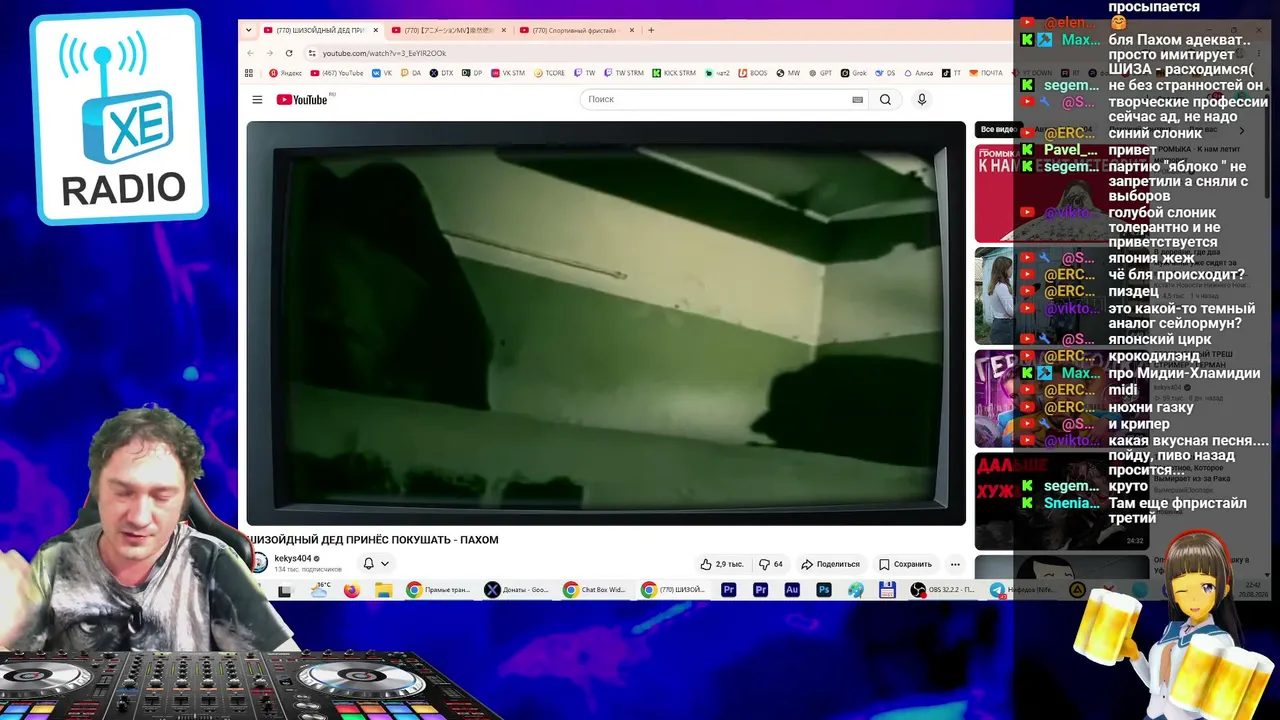
Task: Open the DTX bookmark
Action: 441,73
